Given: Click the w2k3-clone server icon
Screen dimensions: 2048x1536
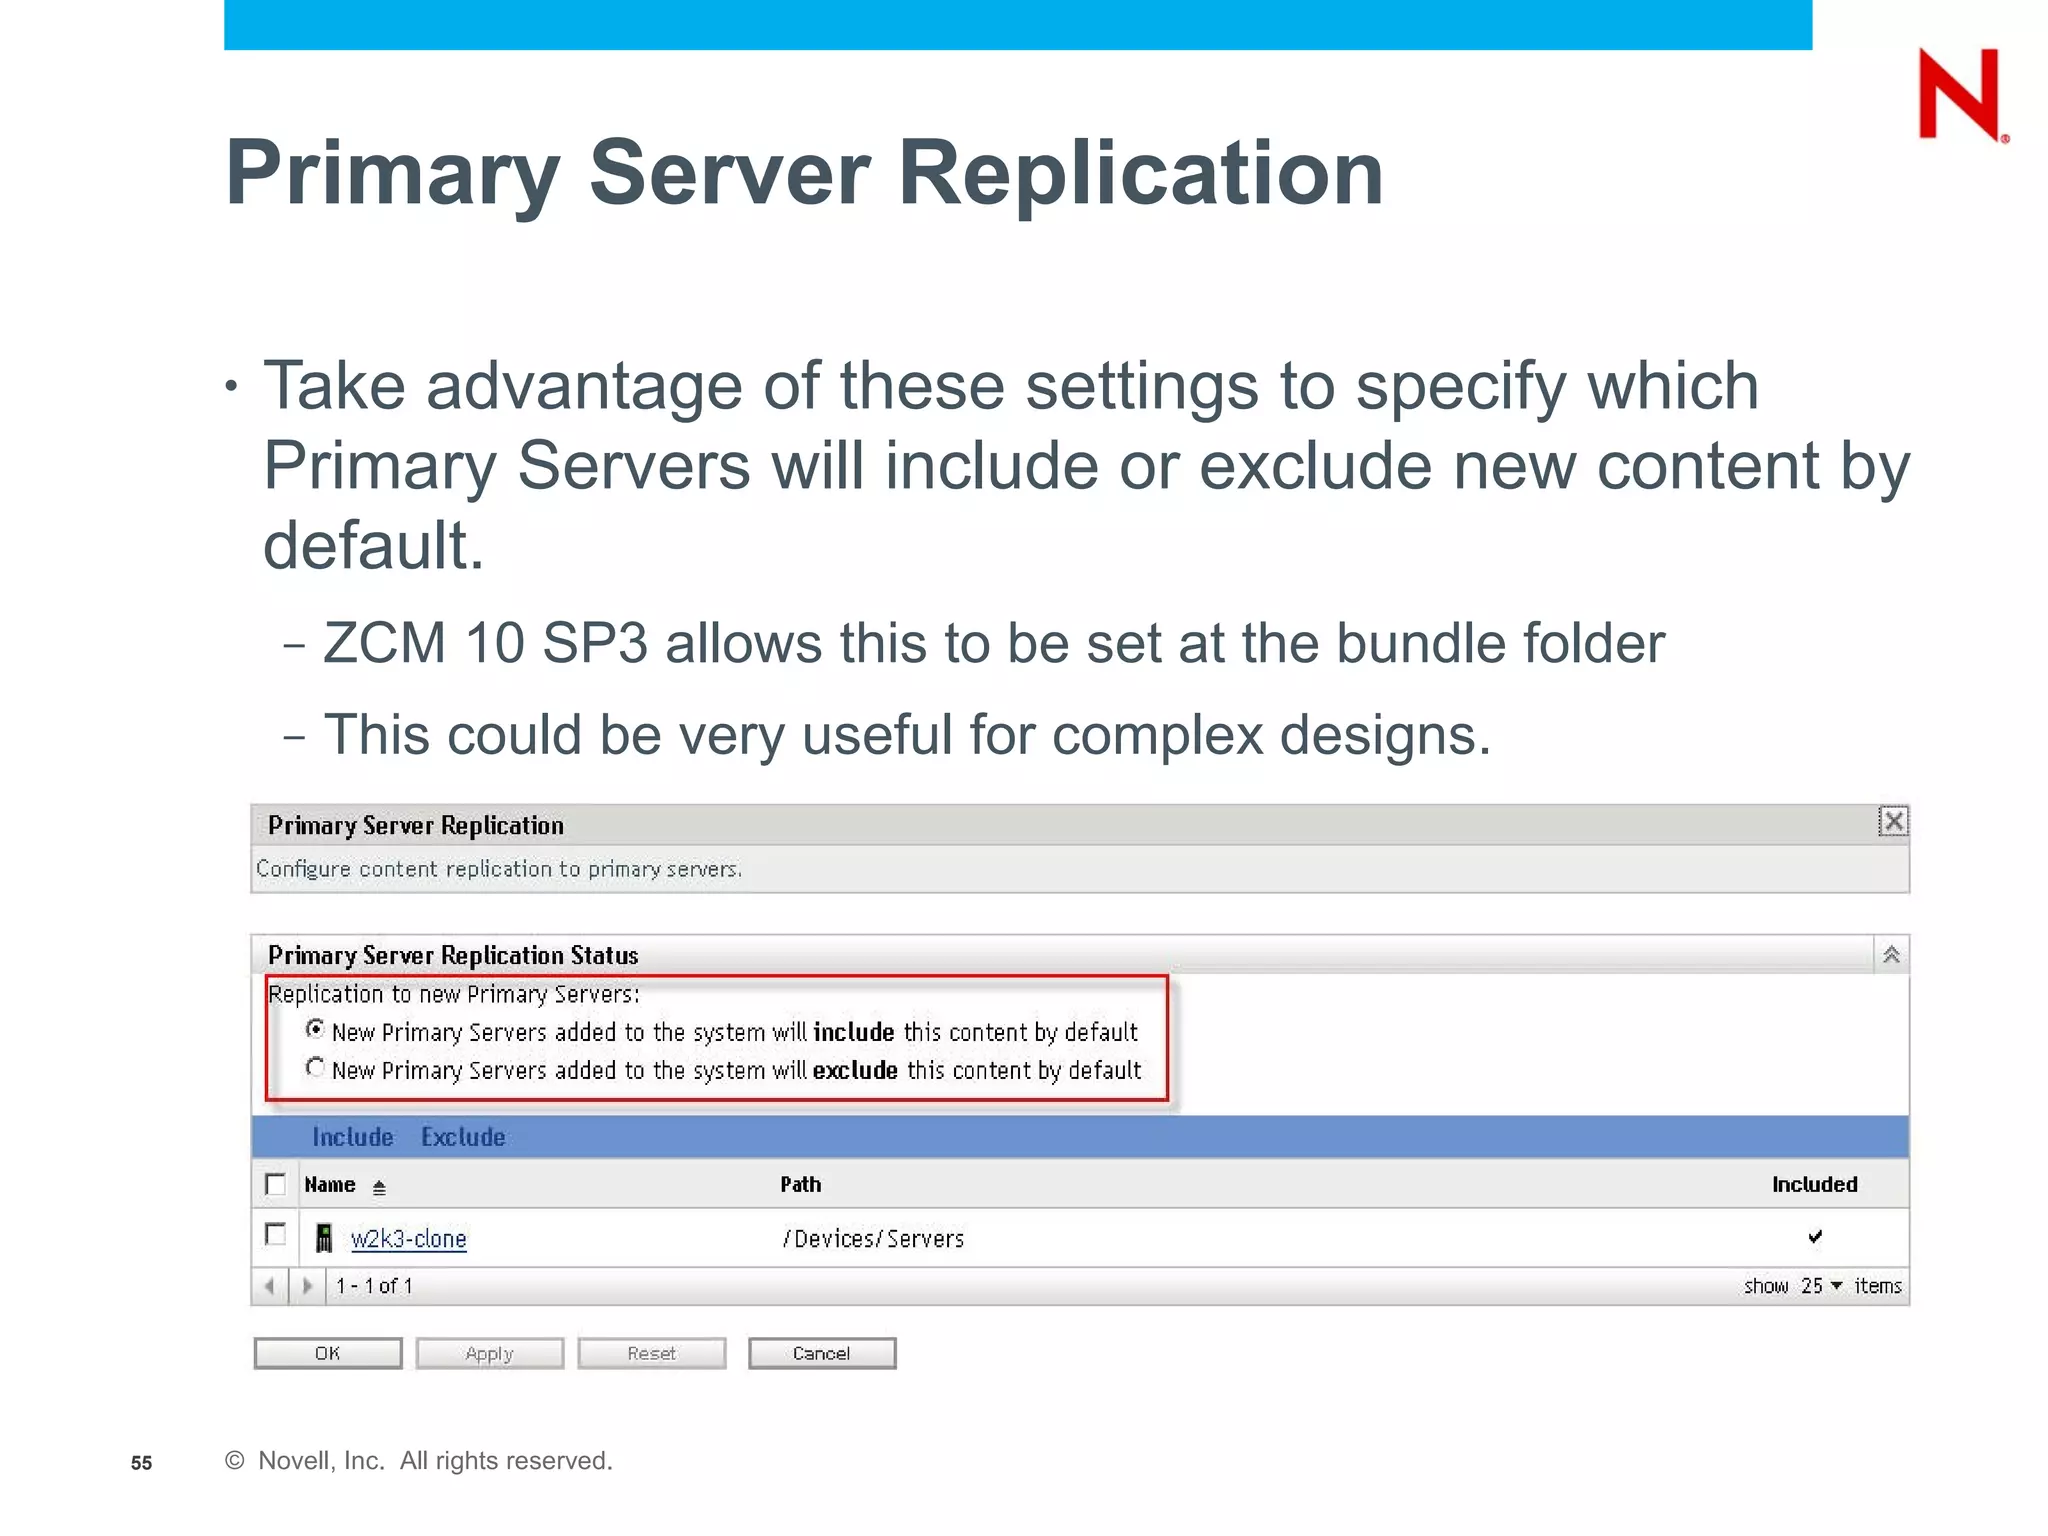Looking at the screenshot, I should (x=324, y=1238).
